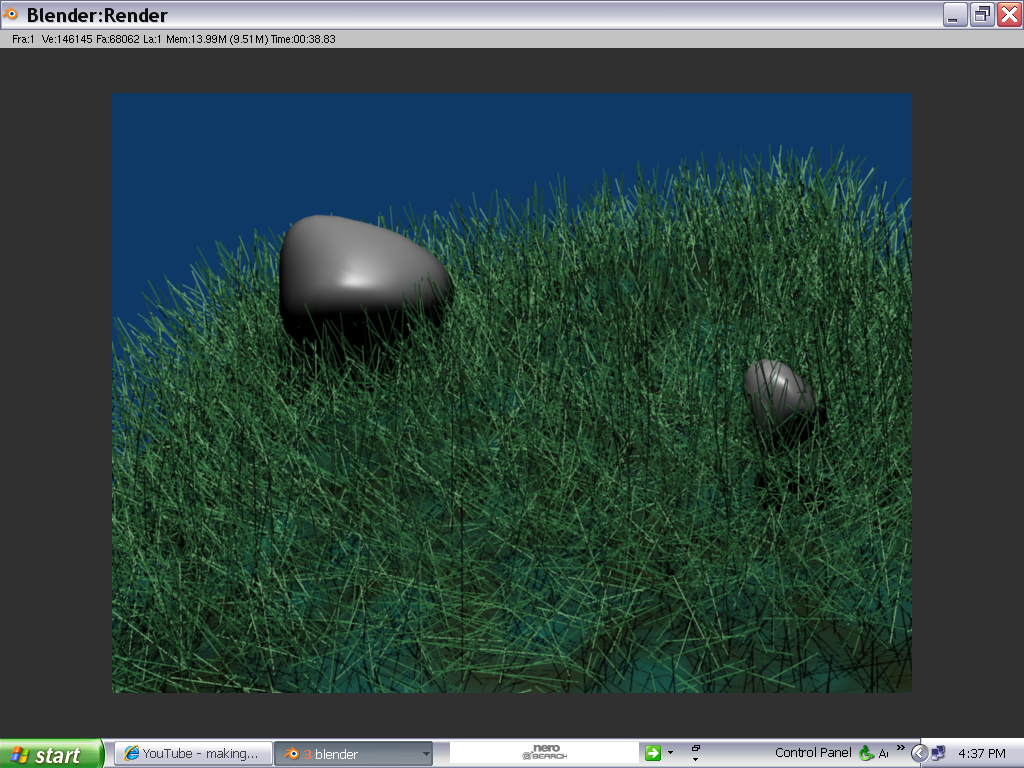
Task: Switch to the YouTube browser window
Action: (194, 754)
